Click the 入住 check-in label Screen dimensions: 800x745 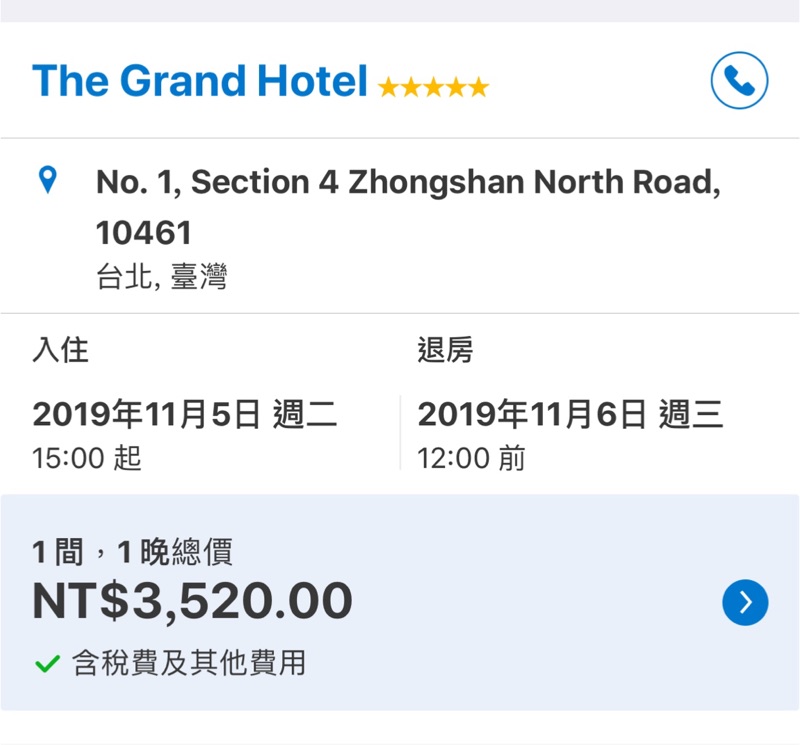coord(61,351)
